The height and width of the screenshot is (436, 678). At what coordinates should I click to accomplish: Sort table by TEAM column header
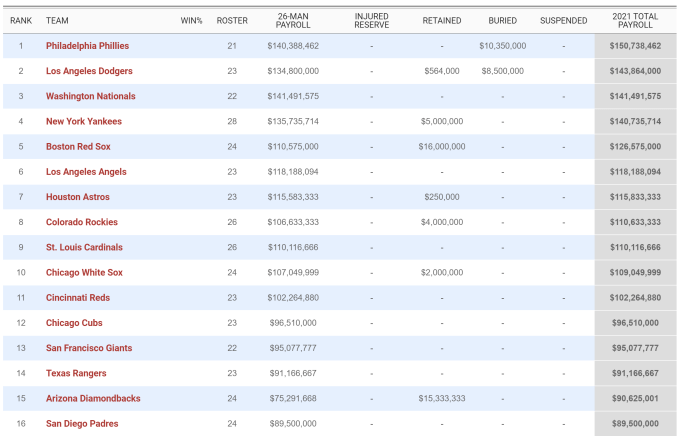(57, 21)
